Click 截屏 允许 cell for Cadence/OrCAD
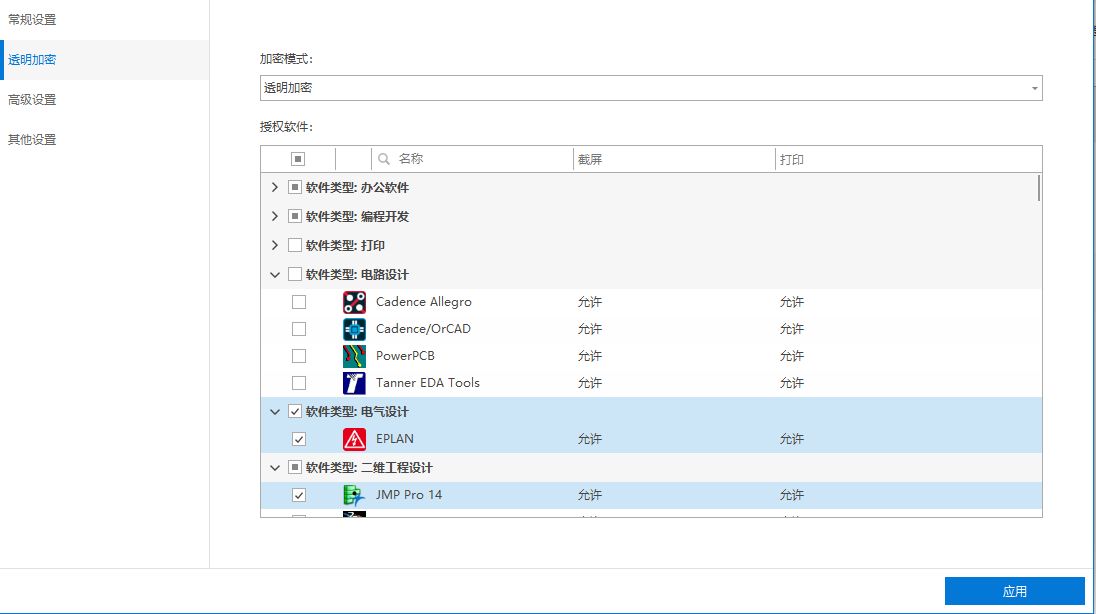The height and width of the screenshot is (614, 1096). coord(590,329)
